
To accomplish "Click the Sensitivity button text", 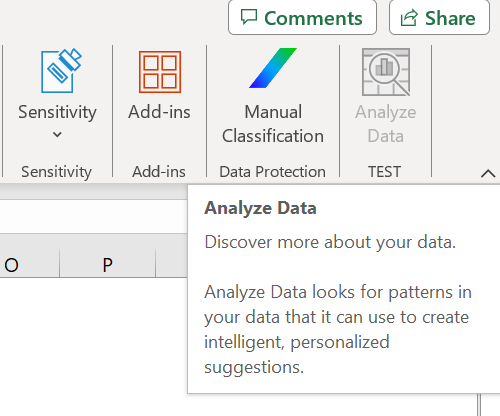I will coord(57,112).
